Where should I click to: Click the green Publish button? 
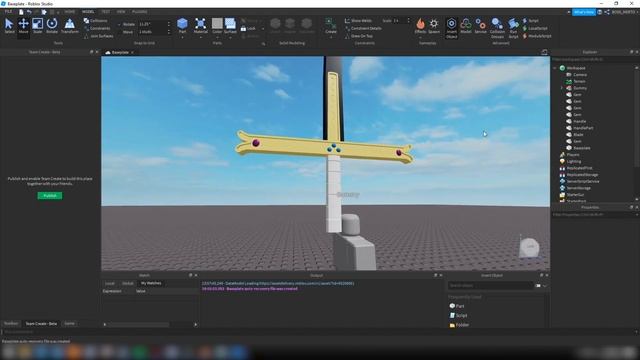click(50, 196)
